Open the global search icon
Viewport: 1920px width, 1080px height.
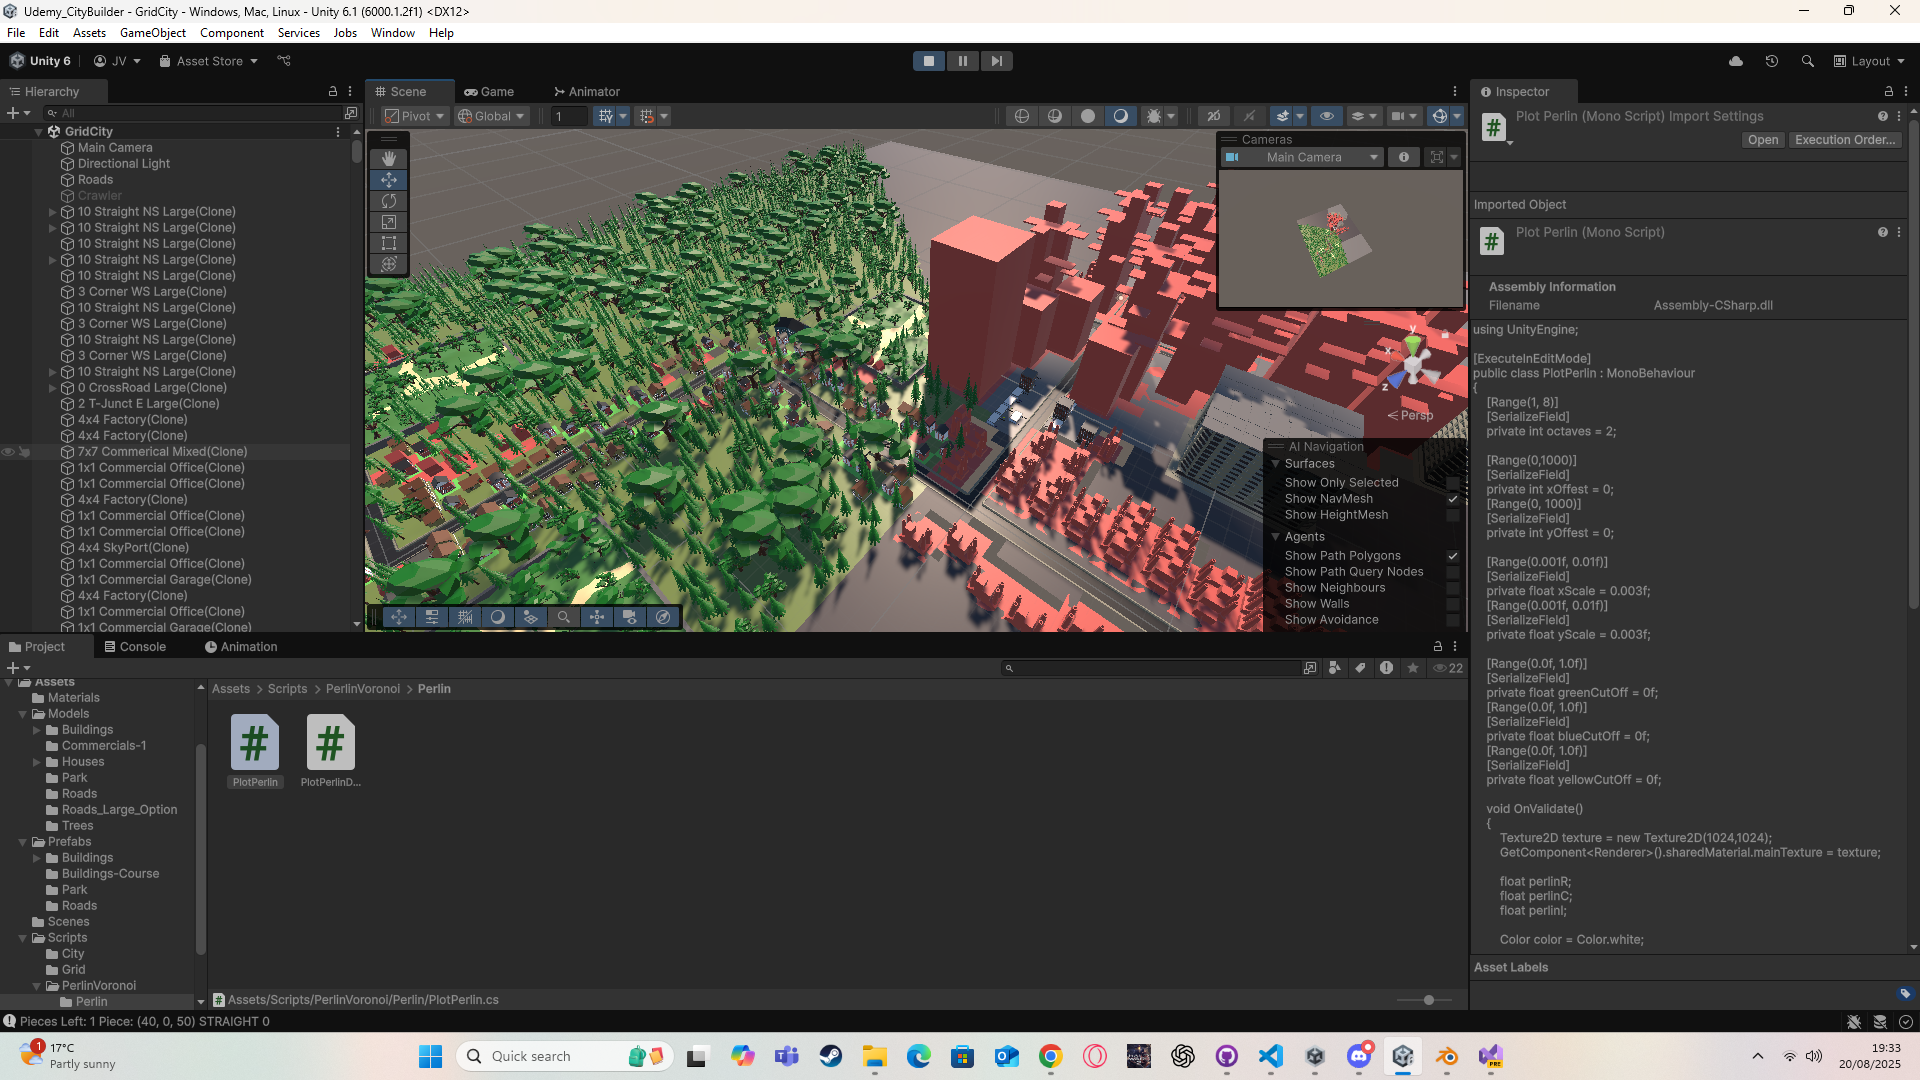(x=1808, y=61)
